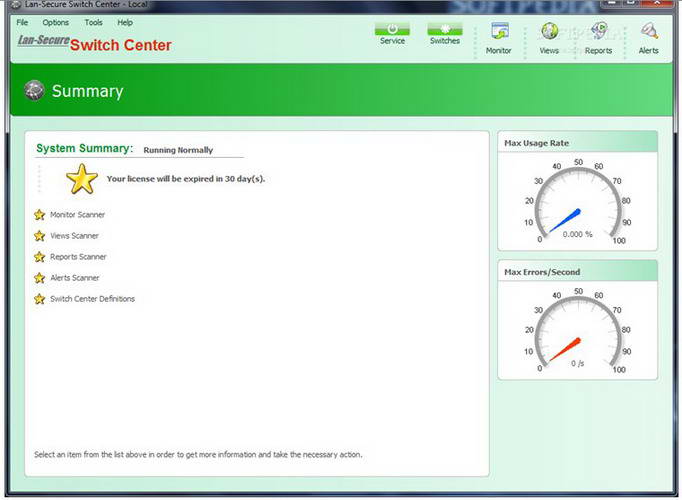Click the Service power button

tap(392, 29)
